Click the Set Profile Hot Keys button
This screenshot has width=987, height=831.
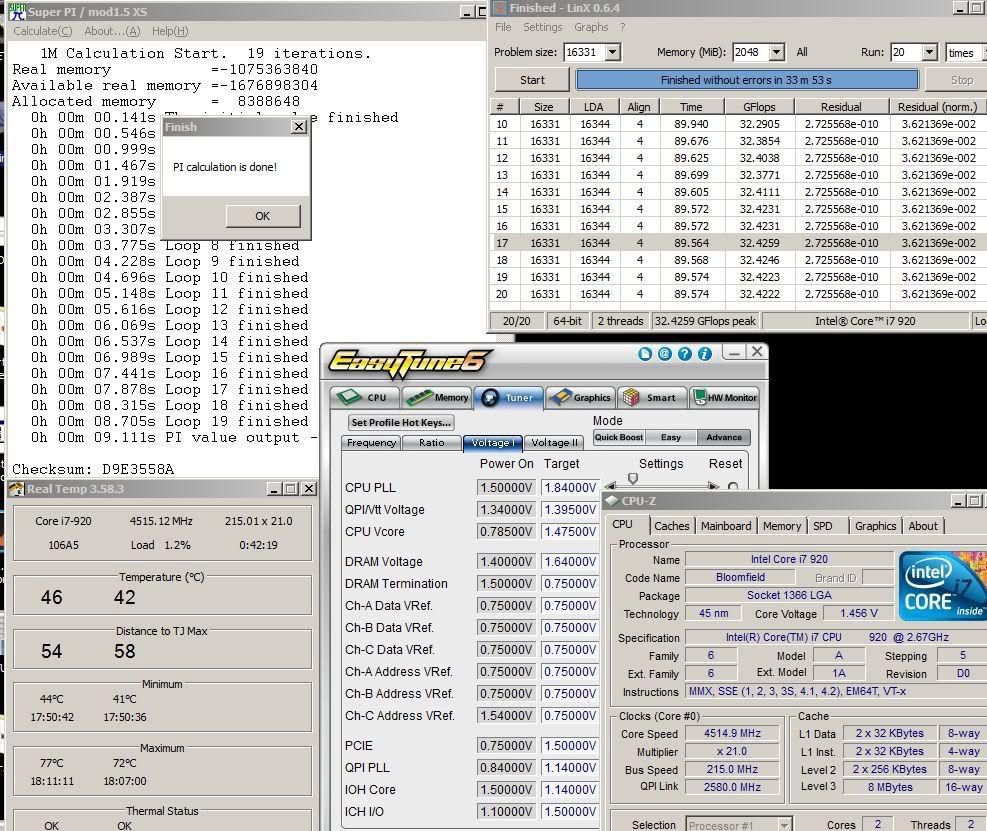click(401, 422)
